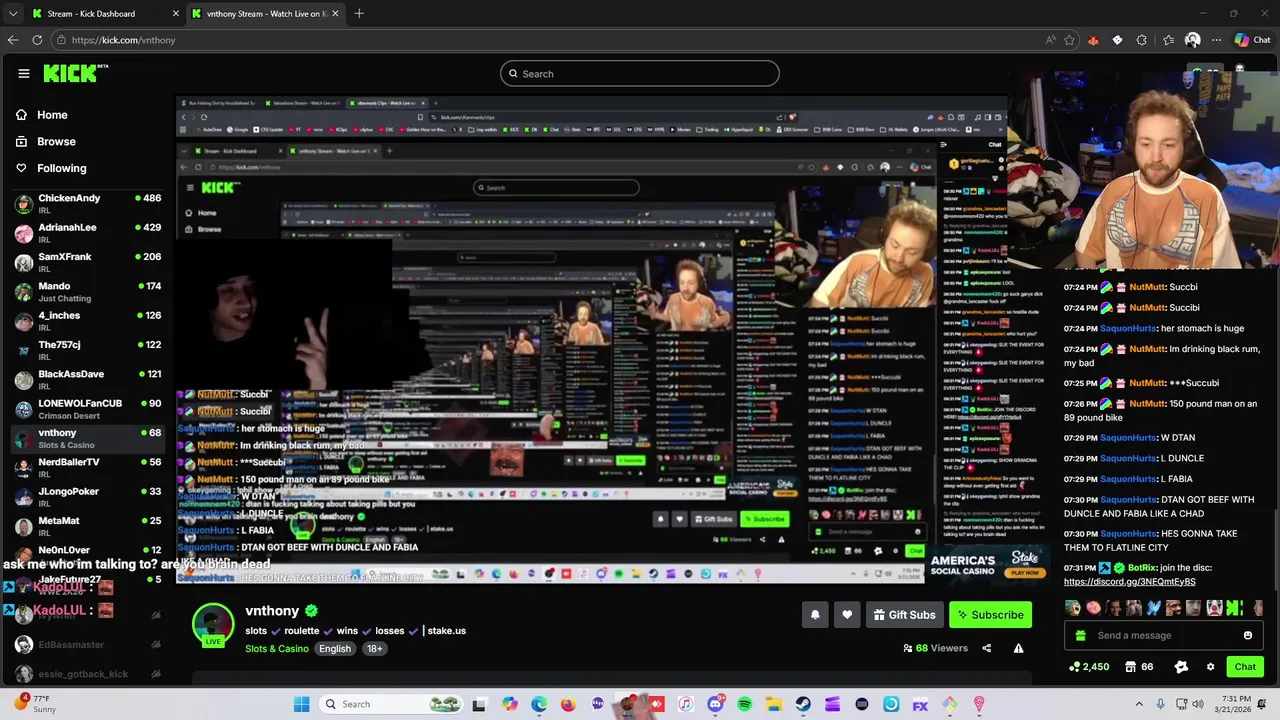Click the Home sidebar icon
This screenshot has width=1280, height=720.
coord(21,115)
